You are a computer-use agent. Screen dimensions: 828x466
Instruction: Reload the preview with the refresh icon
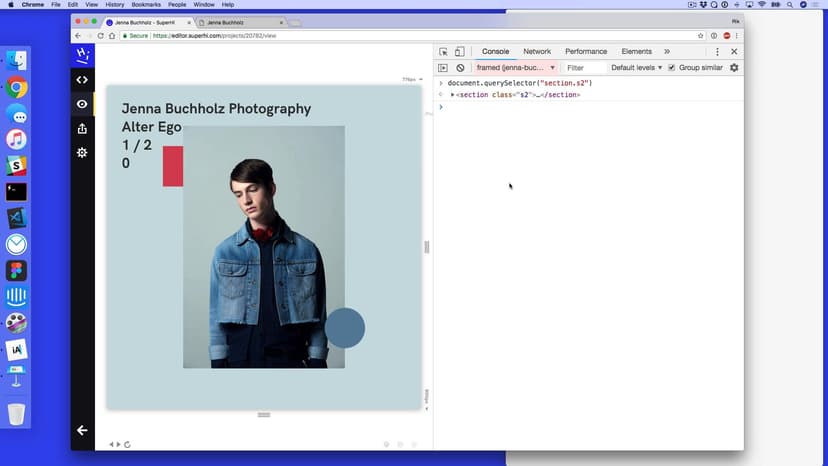(128, 445)
